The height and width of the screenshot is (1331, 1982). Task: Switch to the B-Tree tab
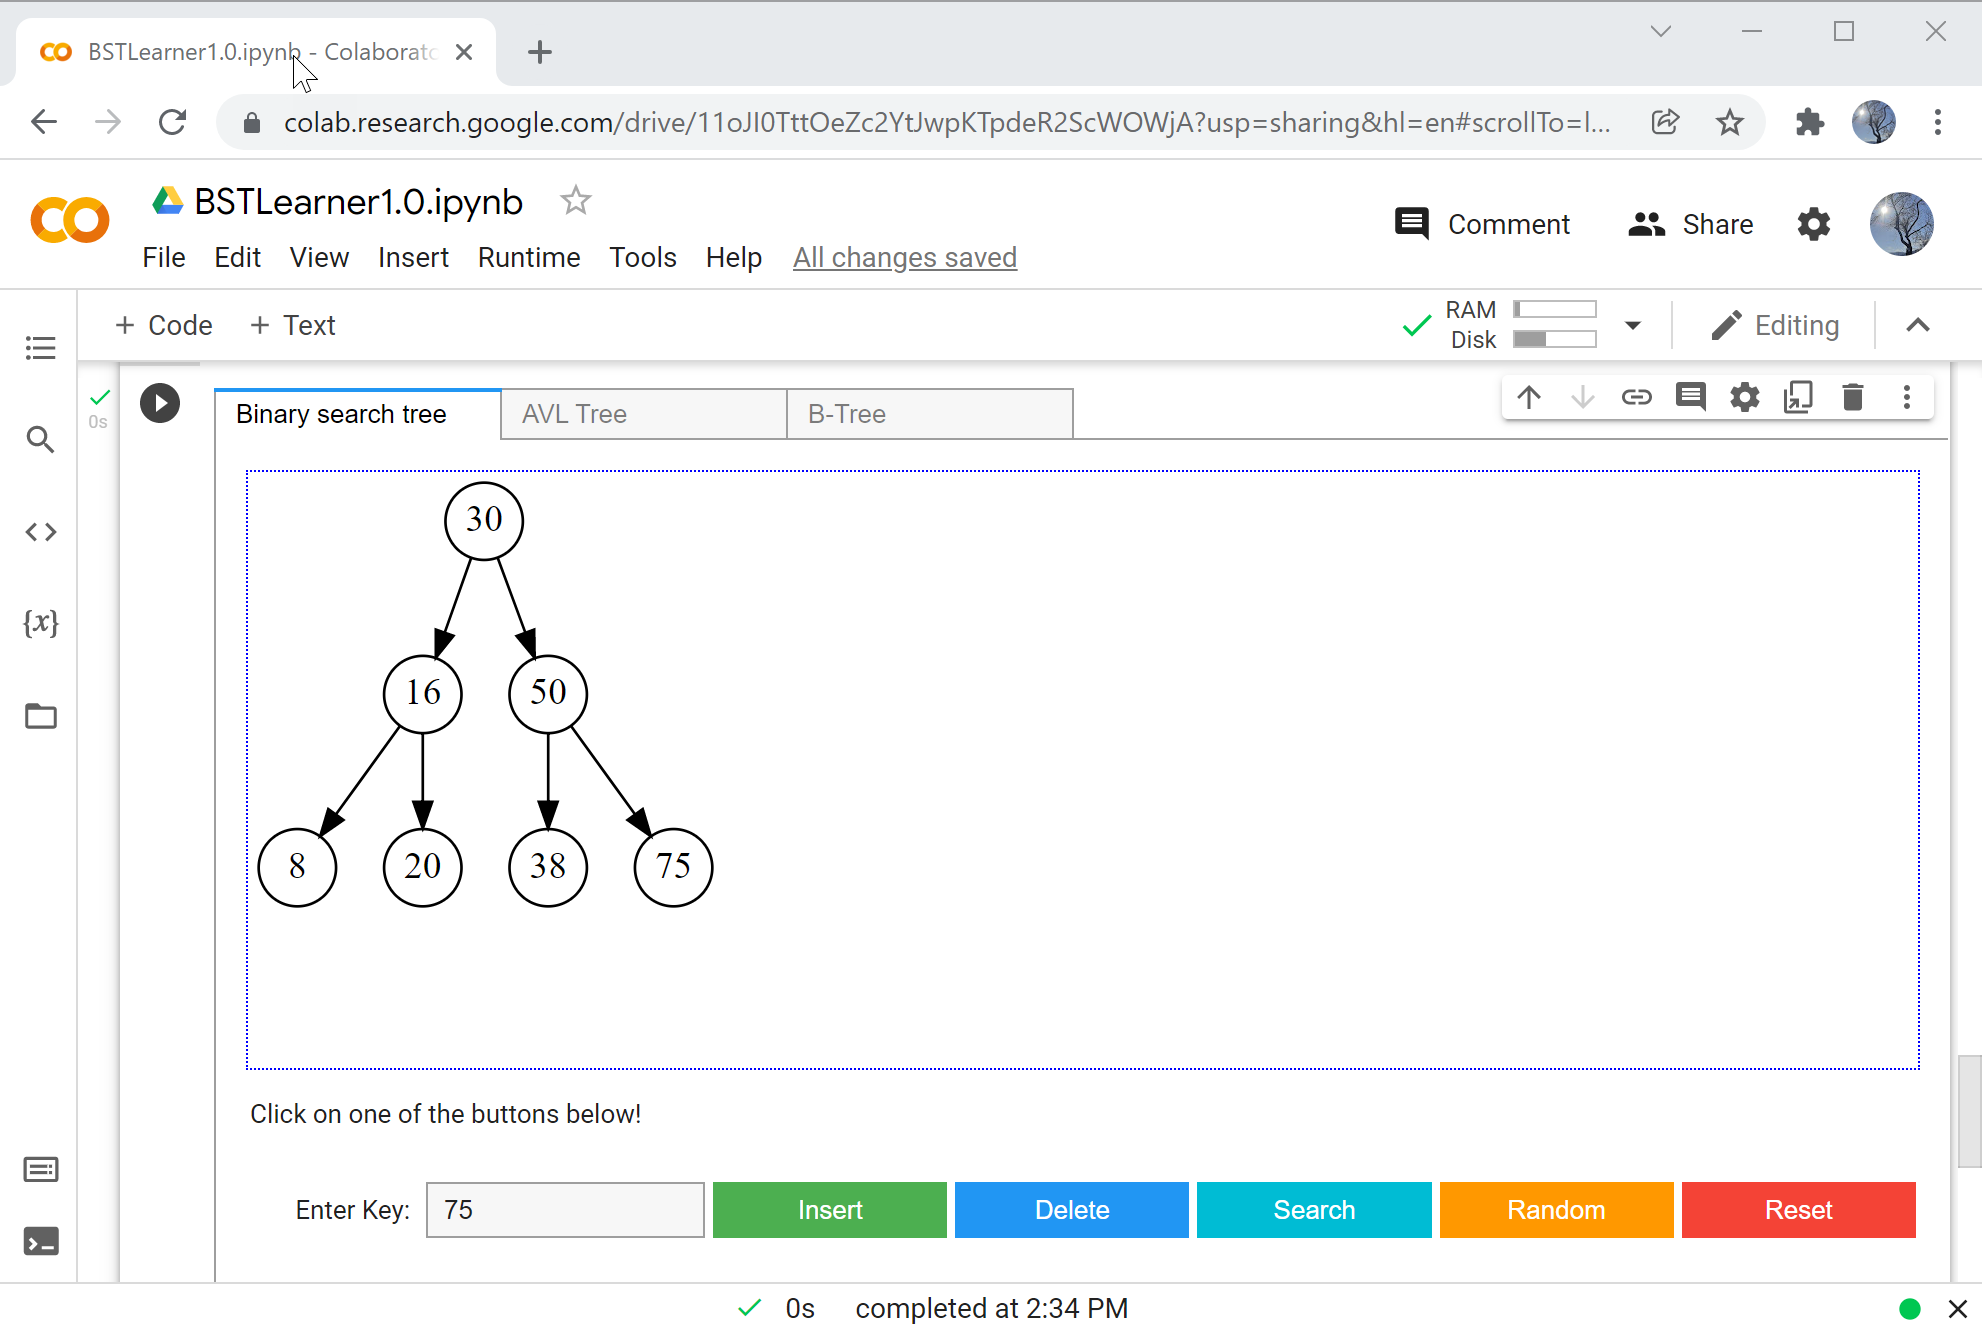845,413
